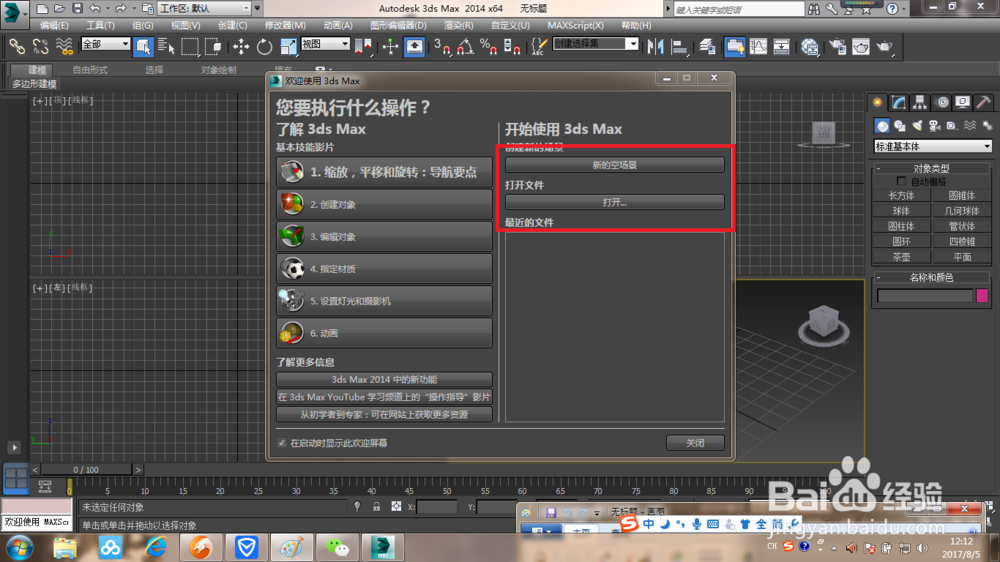Open the 修改器(M) menu

point(285,26)
